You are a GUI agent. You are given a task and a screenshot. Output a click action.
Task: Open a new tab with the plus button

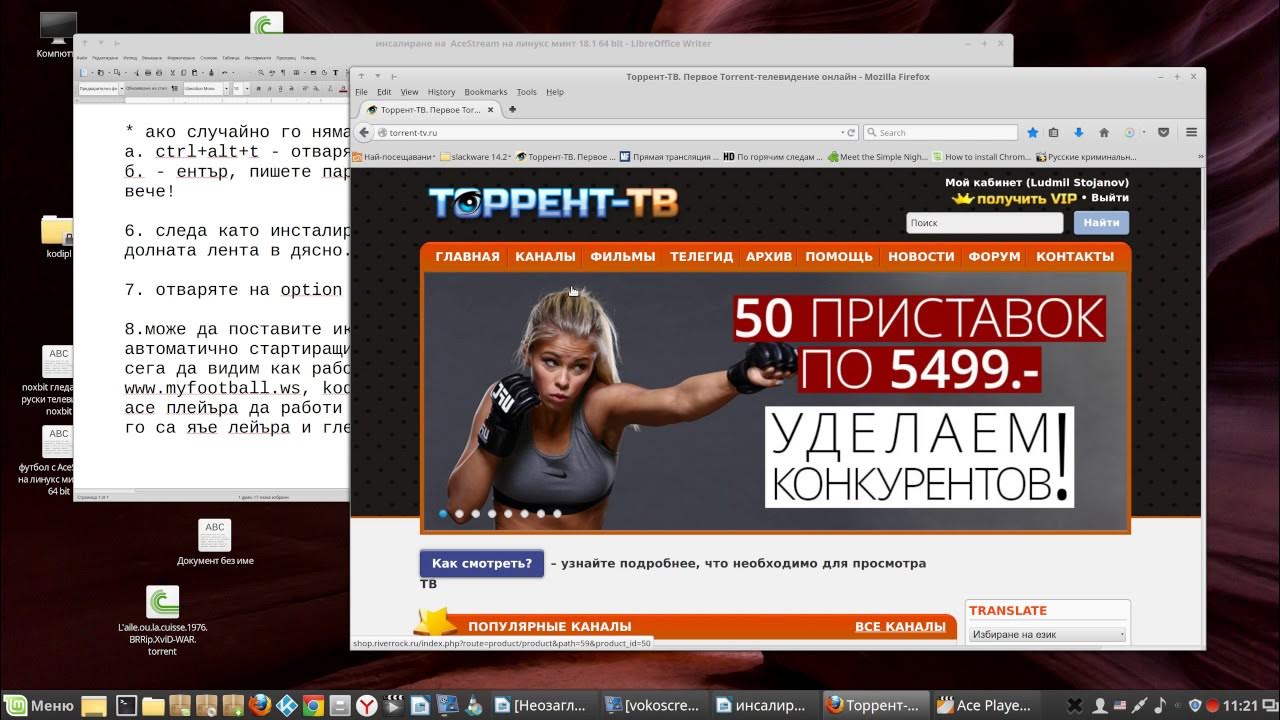pos(513,109)
